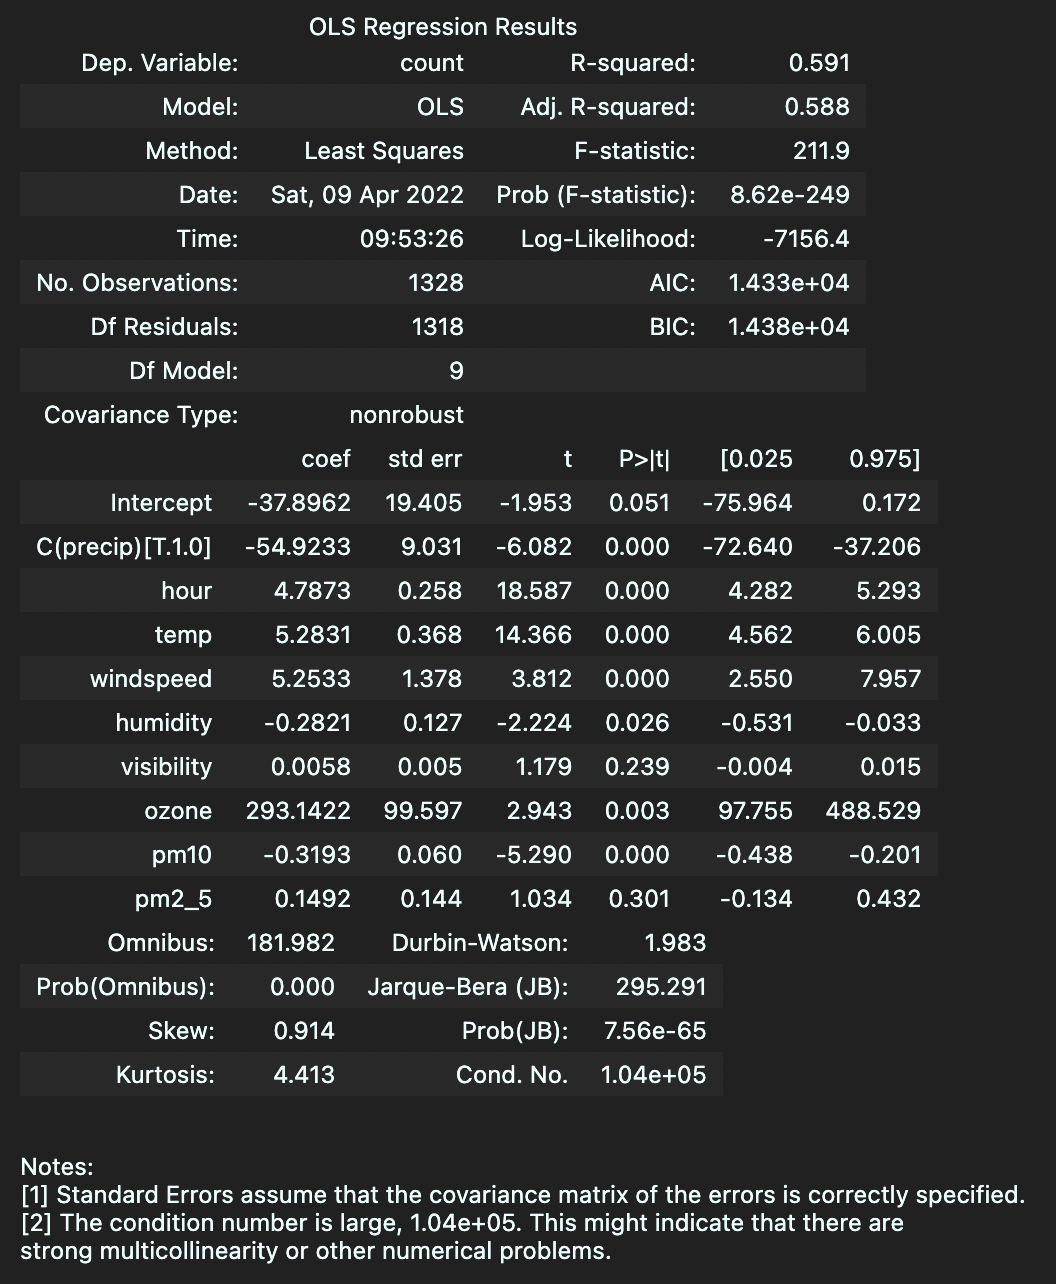Select the Durbin-Watson value 1.983
This screenshot has width=1056, height=1284.
[x=676, y=943]
